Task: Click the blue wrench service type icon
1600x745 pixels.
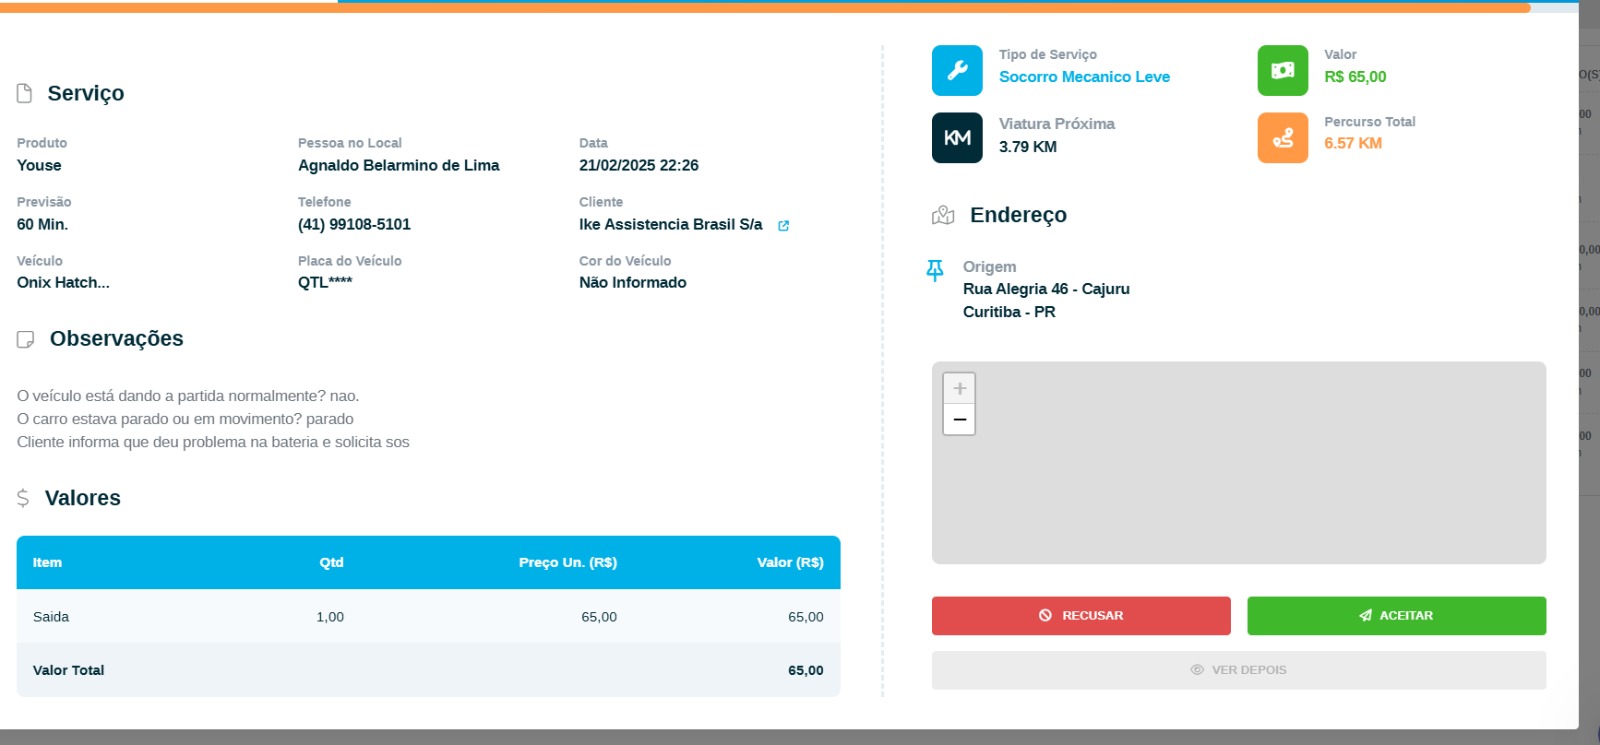Action: (x=957, y=70)
